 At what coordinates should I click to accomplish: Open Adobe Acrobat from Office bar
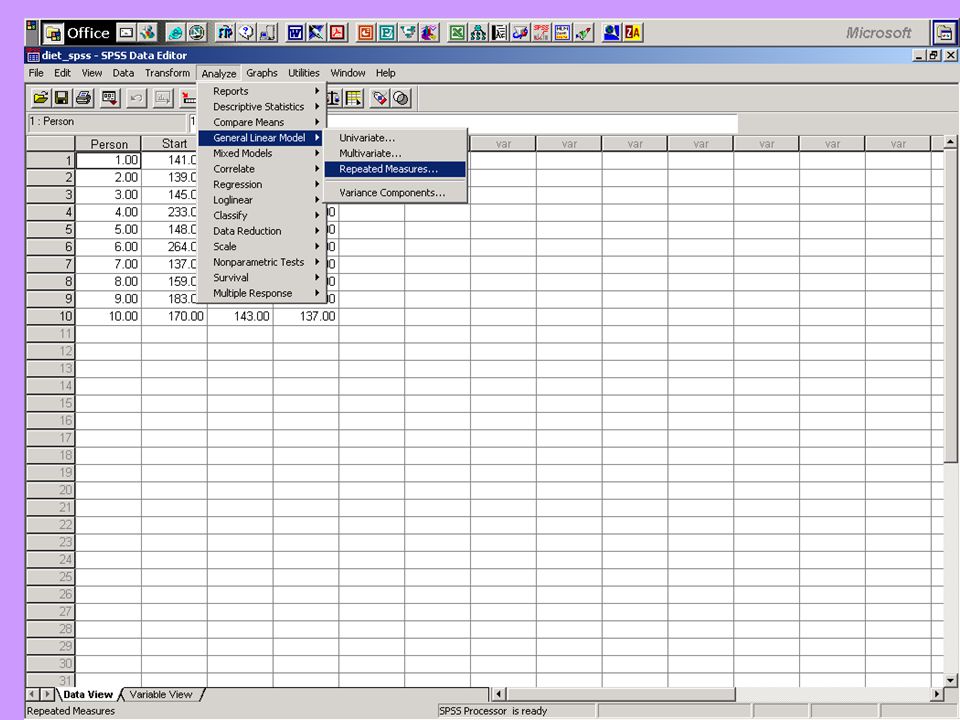tap(337, 32)
